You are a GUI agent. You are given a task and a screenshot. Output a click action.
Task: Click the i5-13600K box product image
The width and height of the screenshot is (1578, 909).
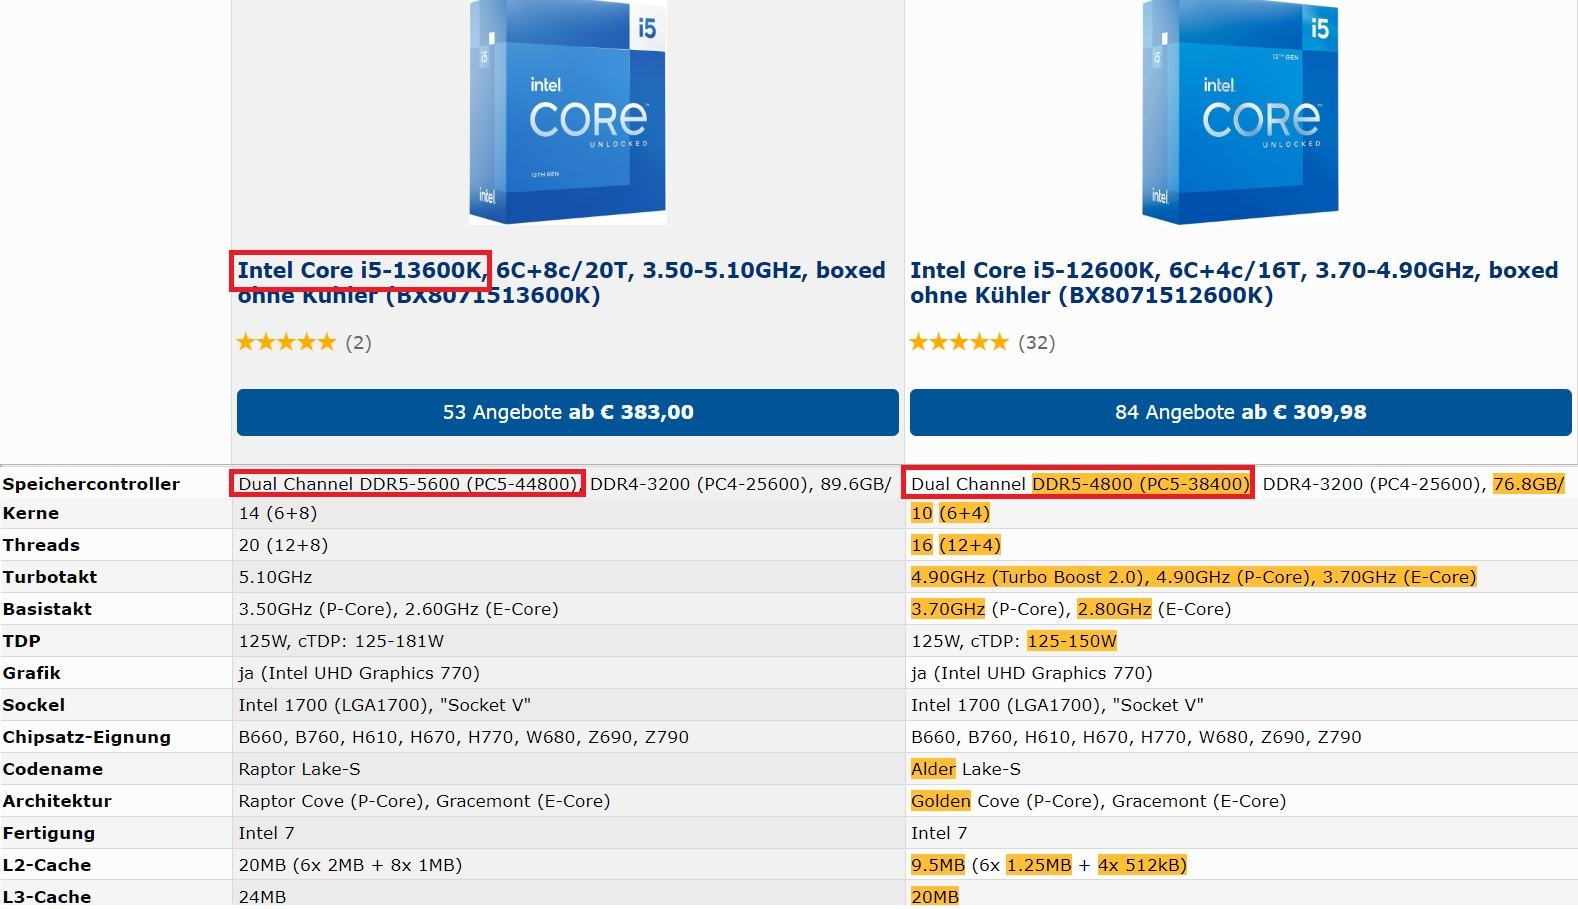click(x=568, y=112)
